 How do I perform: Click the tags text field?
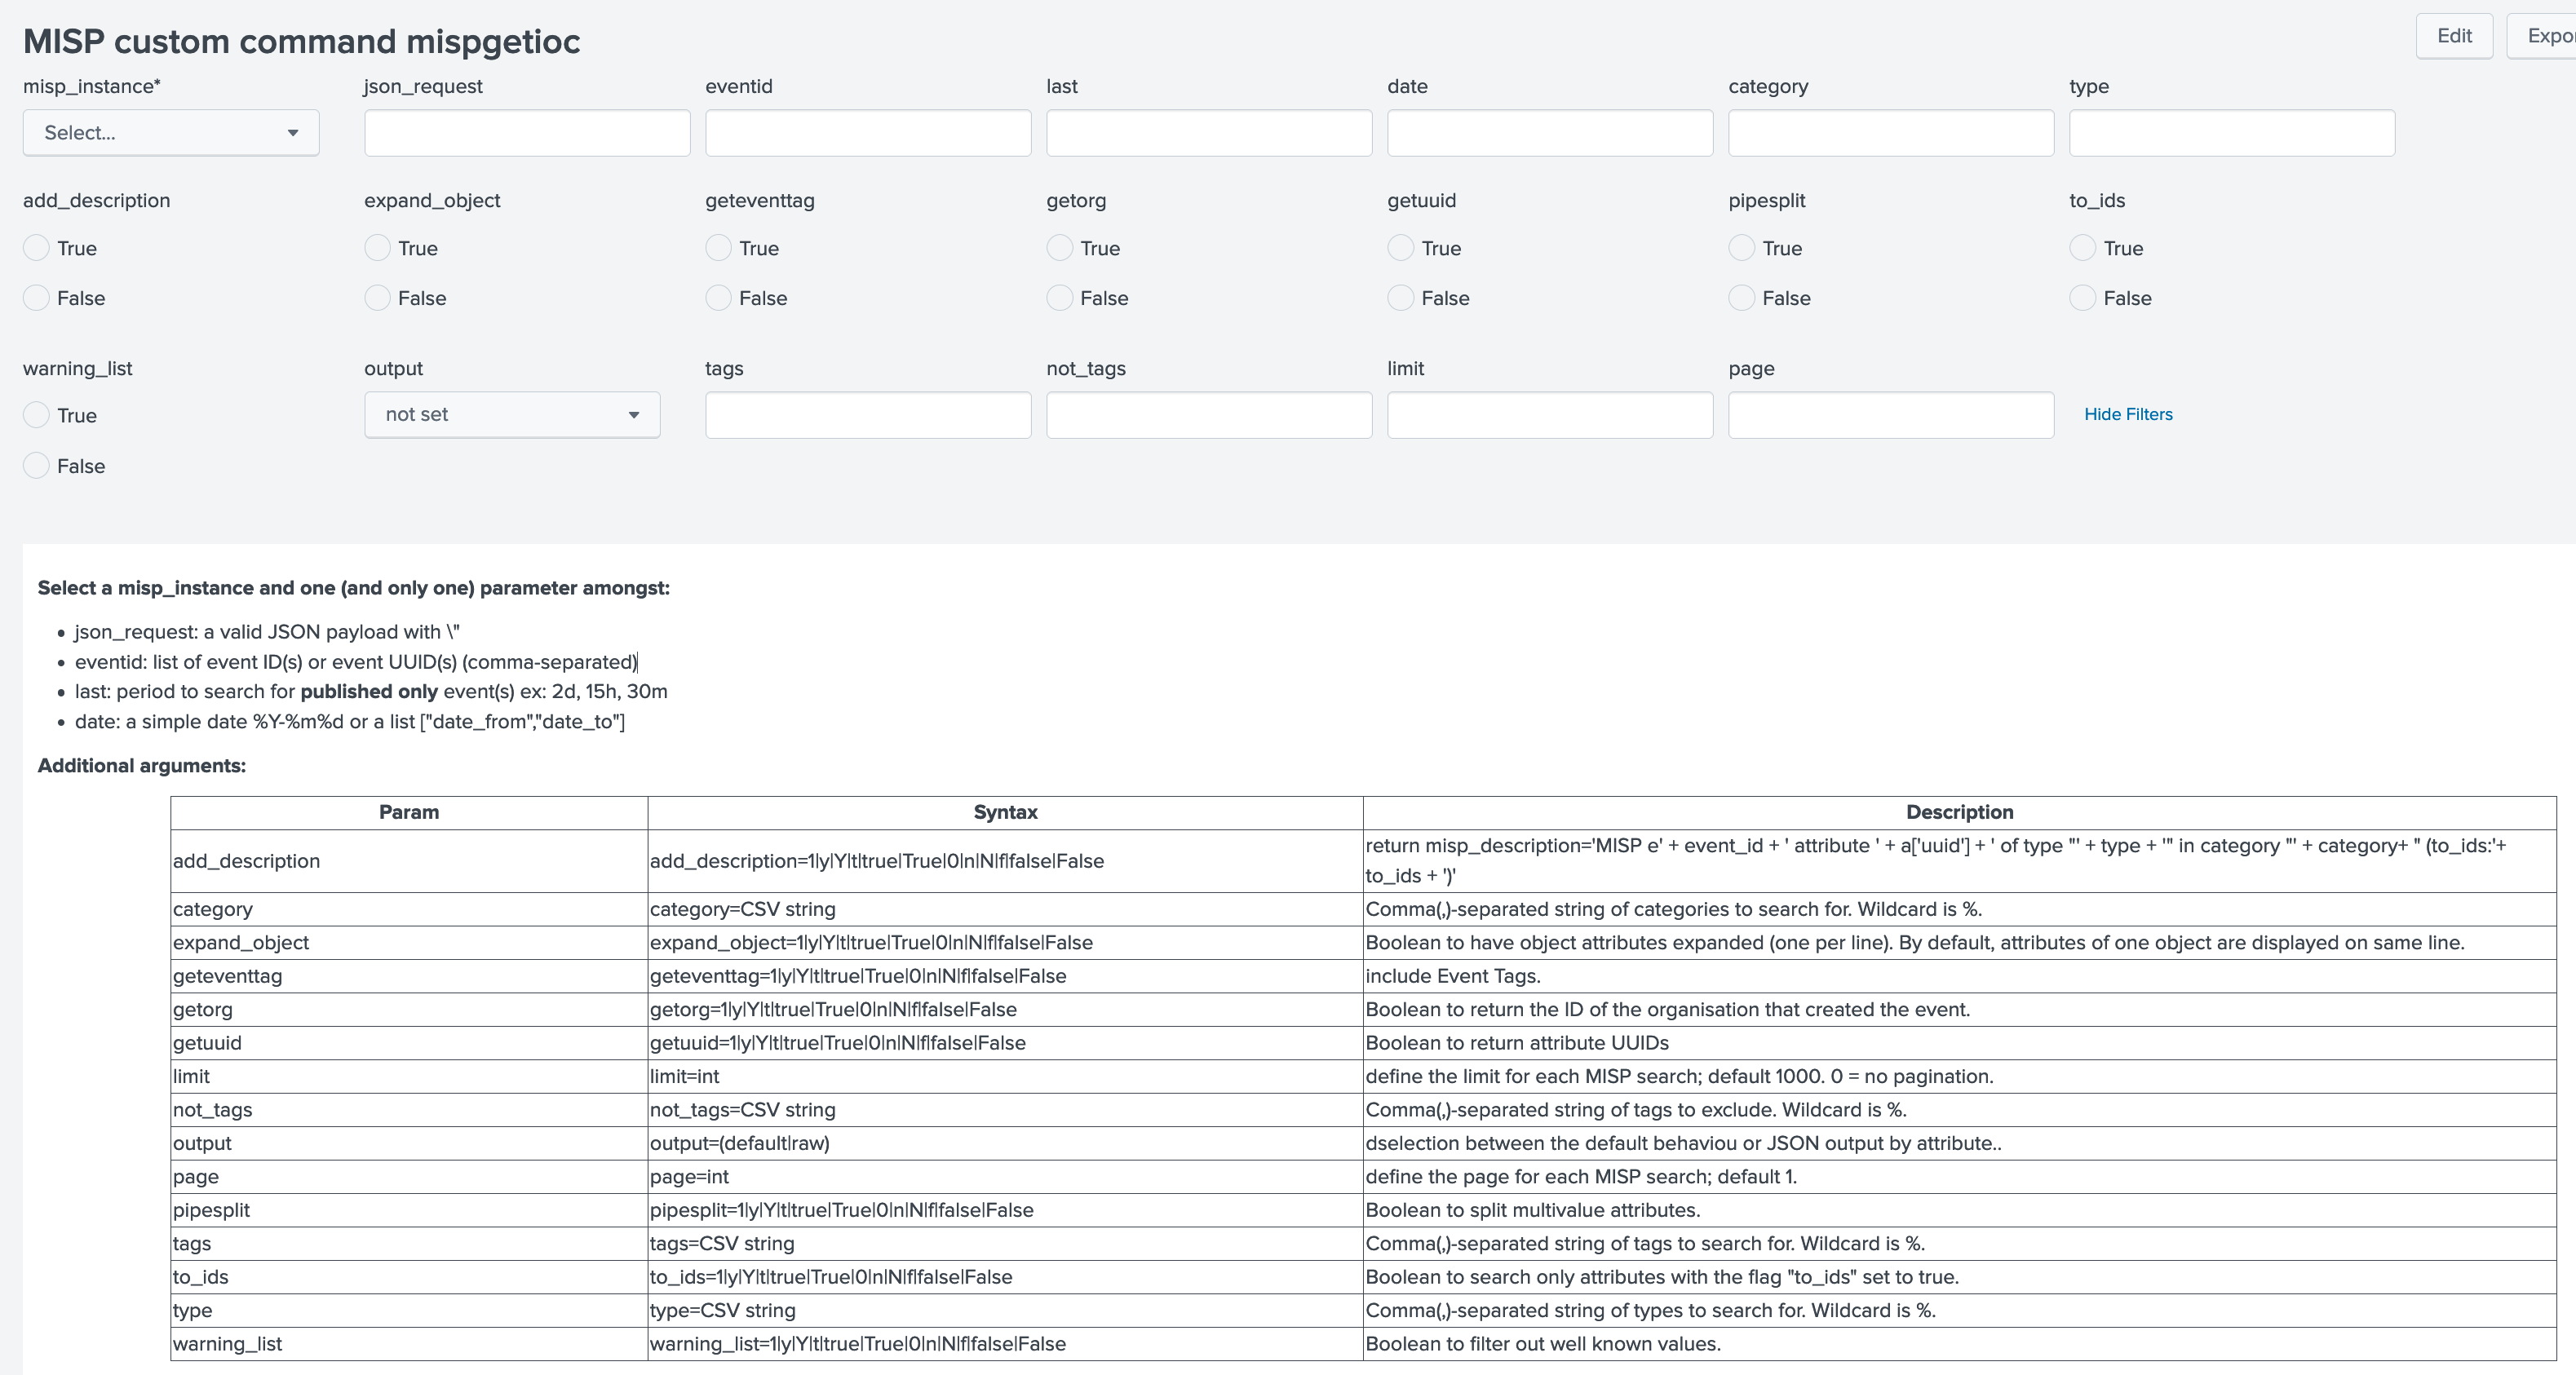tap(868, 415)
